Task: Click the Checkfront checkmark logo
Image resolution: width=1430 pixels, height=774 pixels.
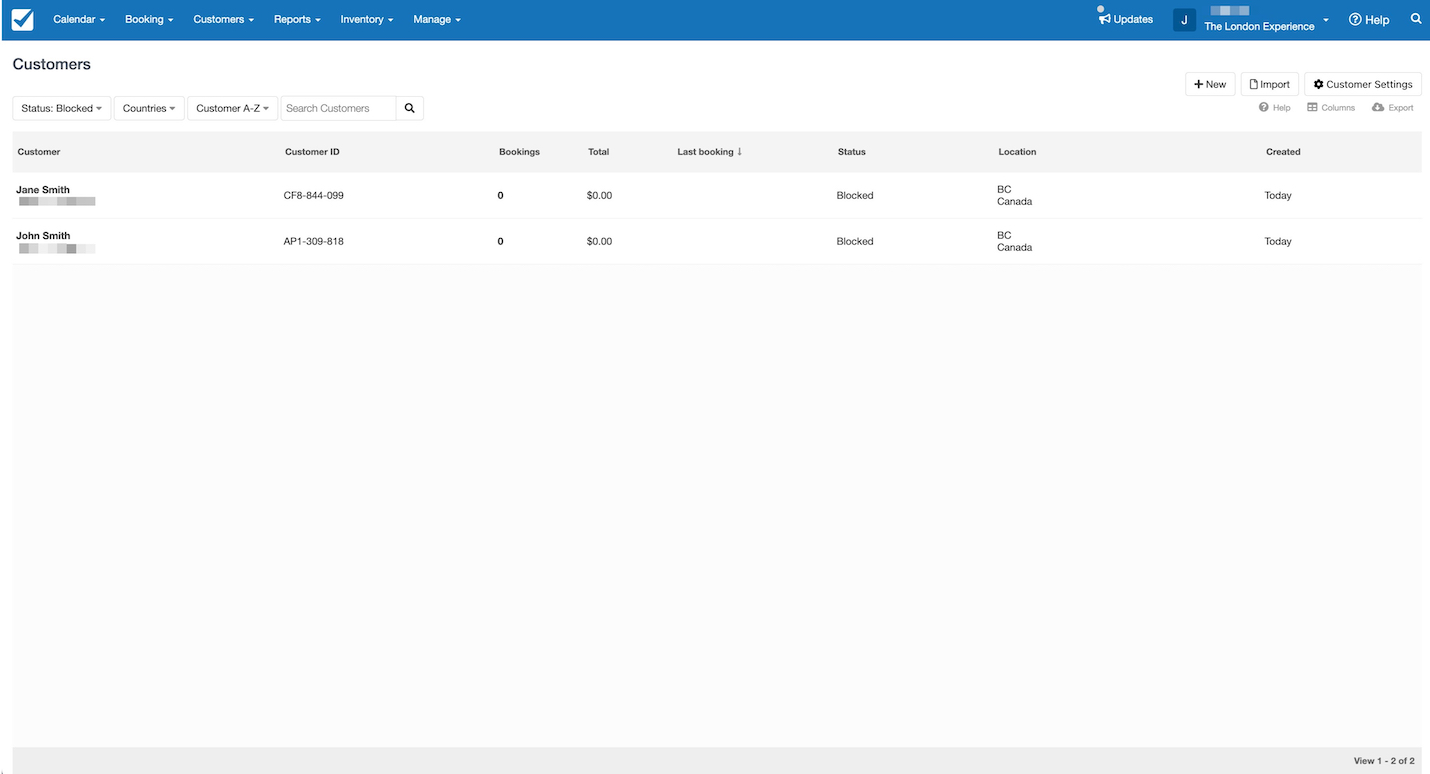Action: pyautogui.click(x=22, y=20)
